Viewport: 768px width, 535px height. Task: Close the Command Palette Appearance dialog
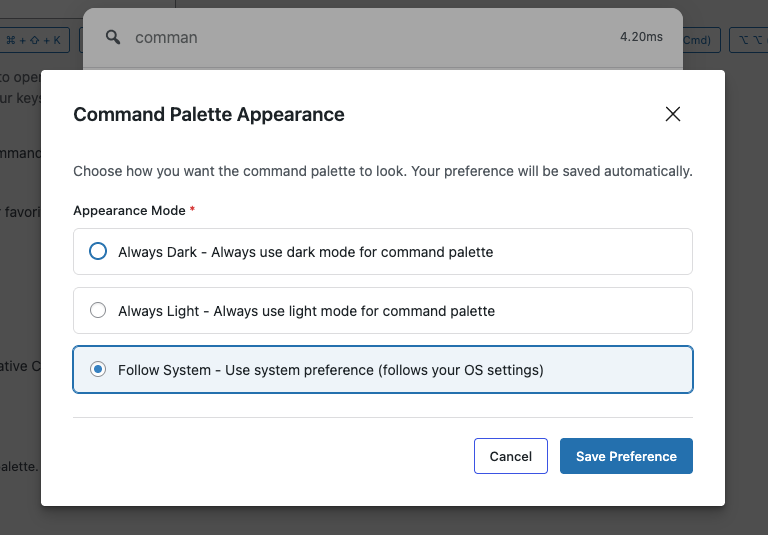(x=672, y=114)
